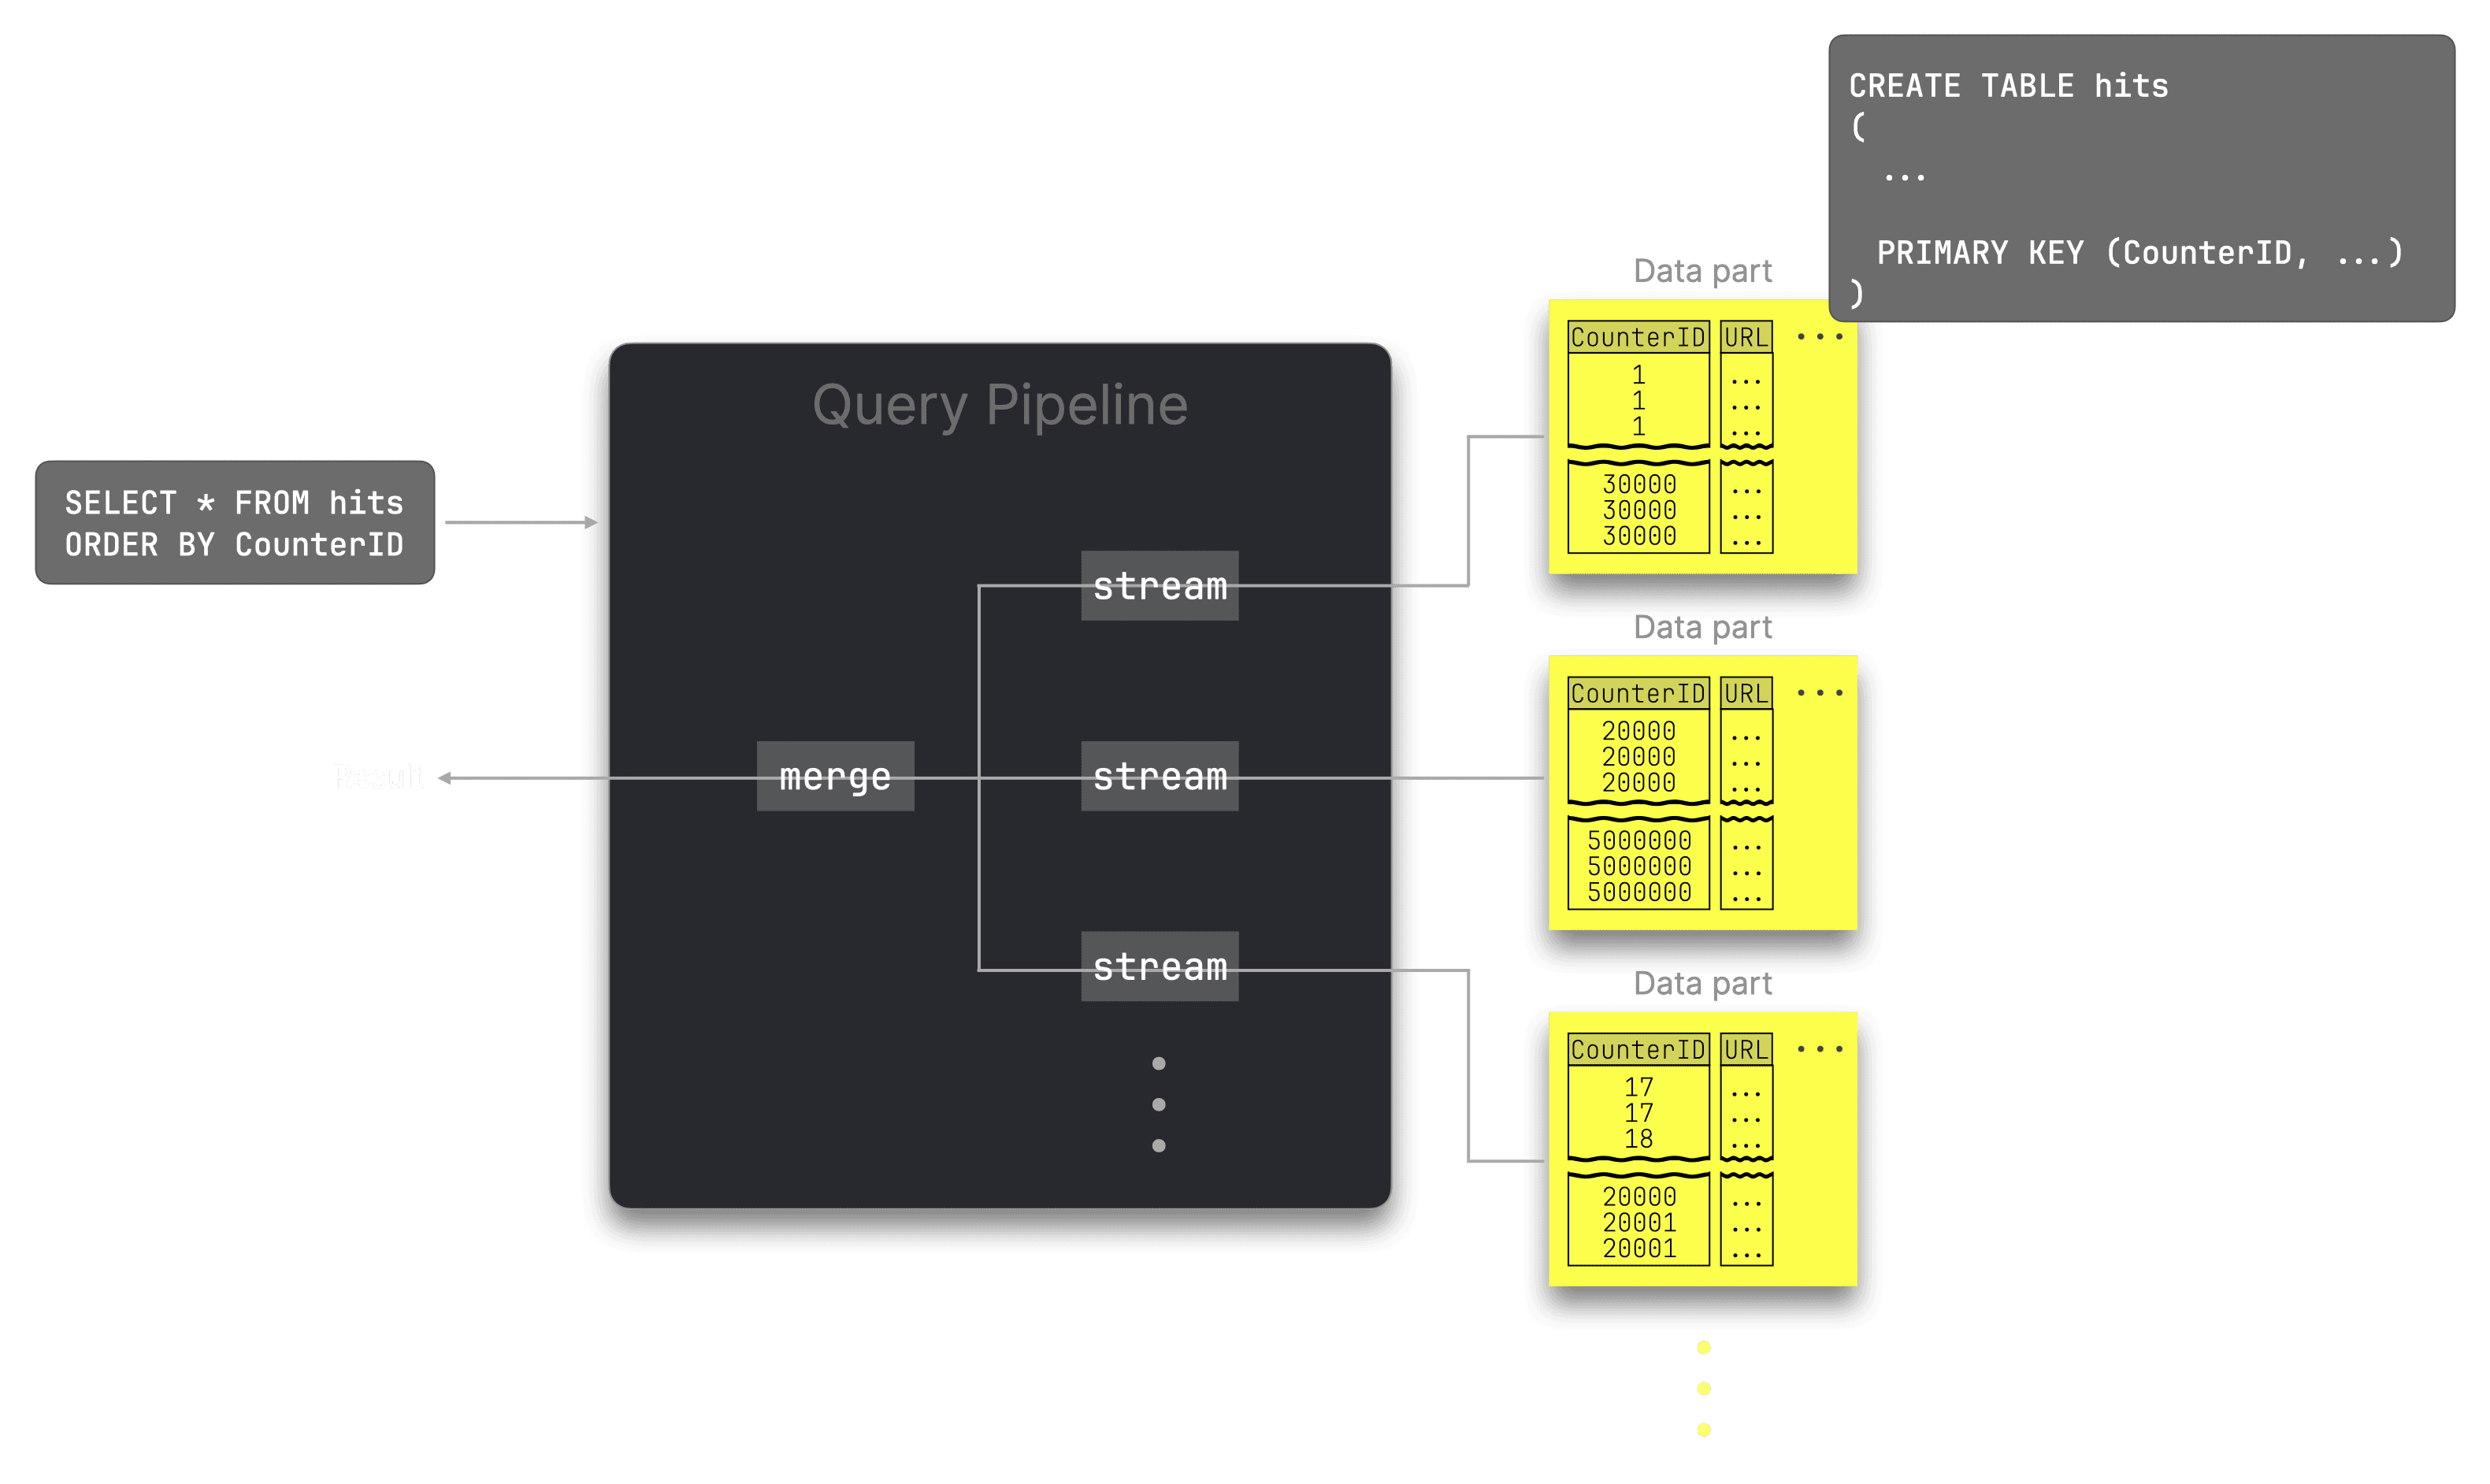Click gray vertical ellipsis below streams

pos(1158,1104)
